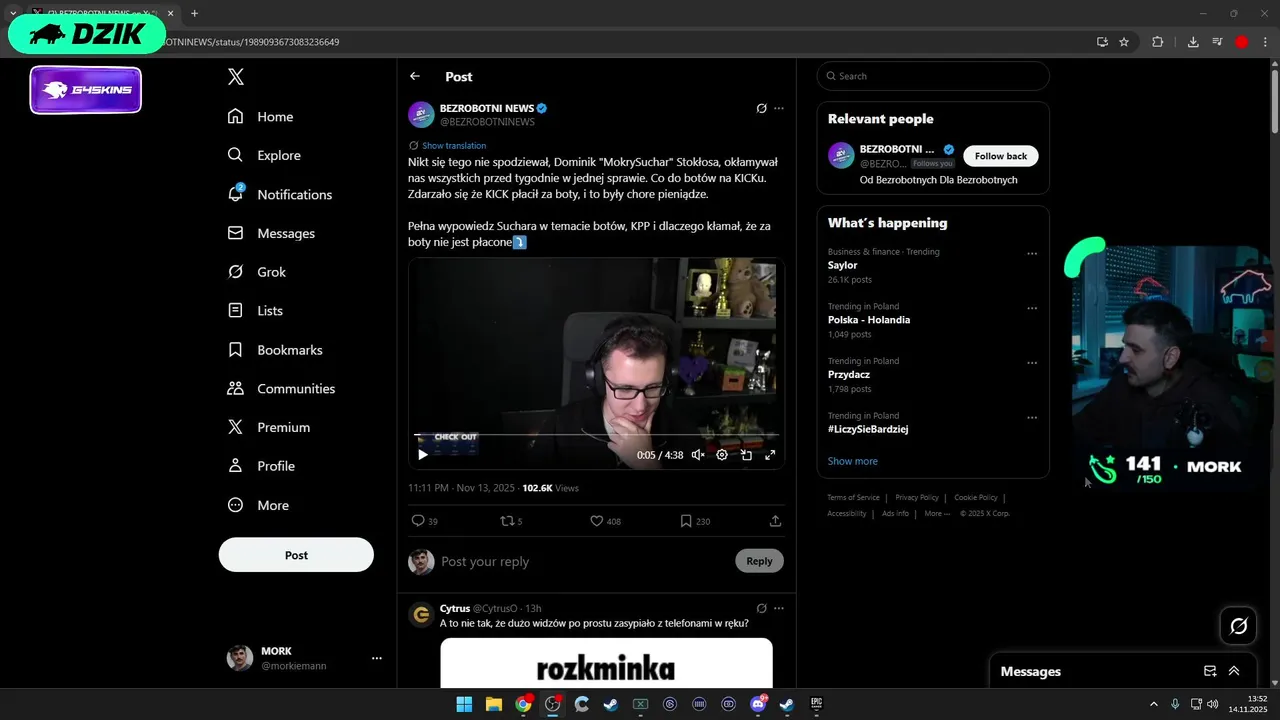Click Follow back button

tap(1001, 156)
